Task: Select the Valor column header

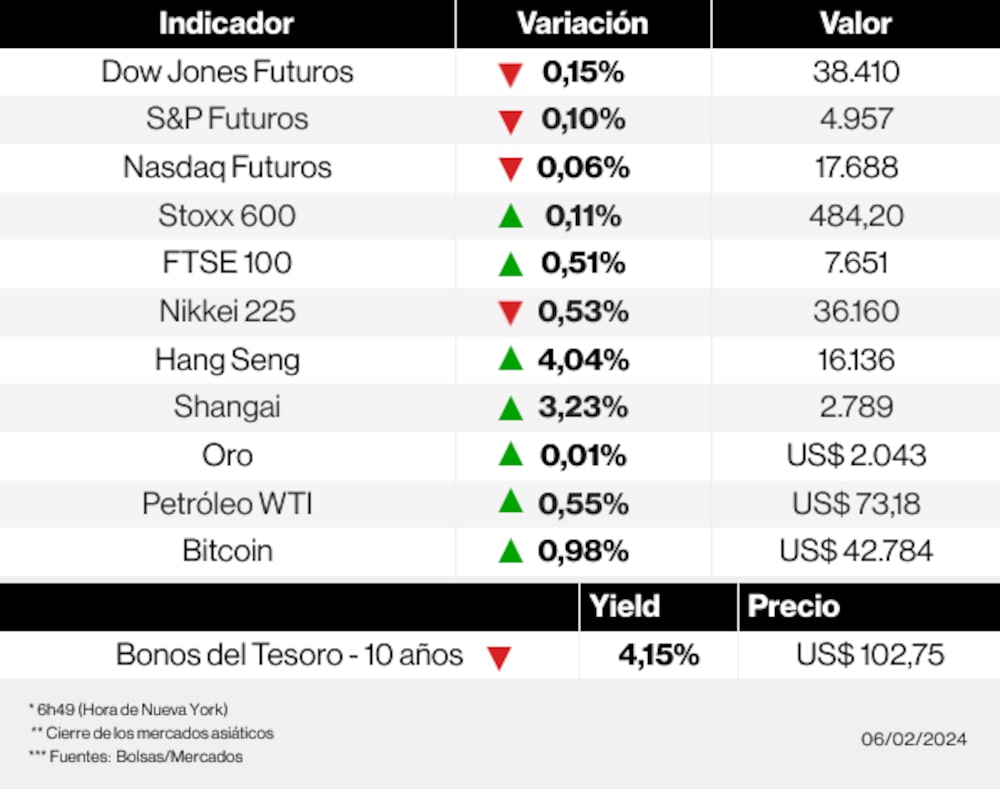Action: click(x=855, y=23)
